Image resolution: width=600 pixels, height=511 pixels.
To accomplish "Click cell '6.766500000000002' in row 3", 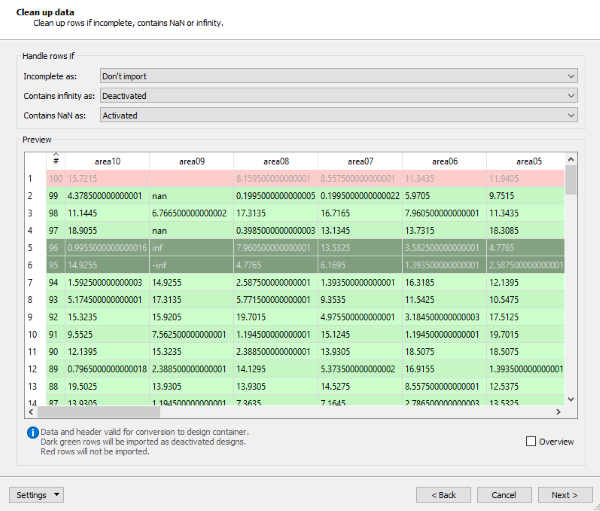I will (192, 213).
